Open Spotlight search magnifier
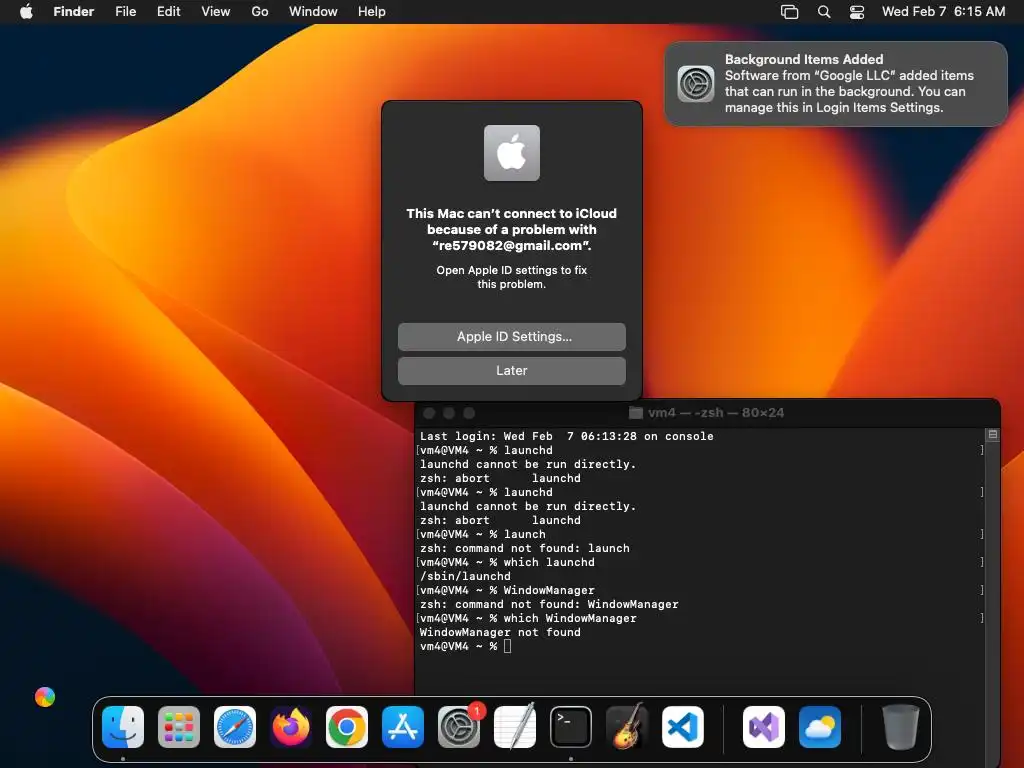Screen dimensions: 1024x768 click(824, 12)
